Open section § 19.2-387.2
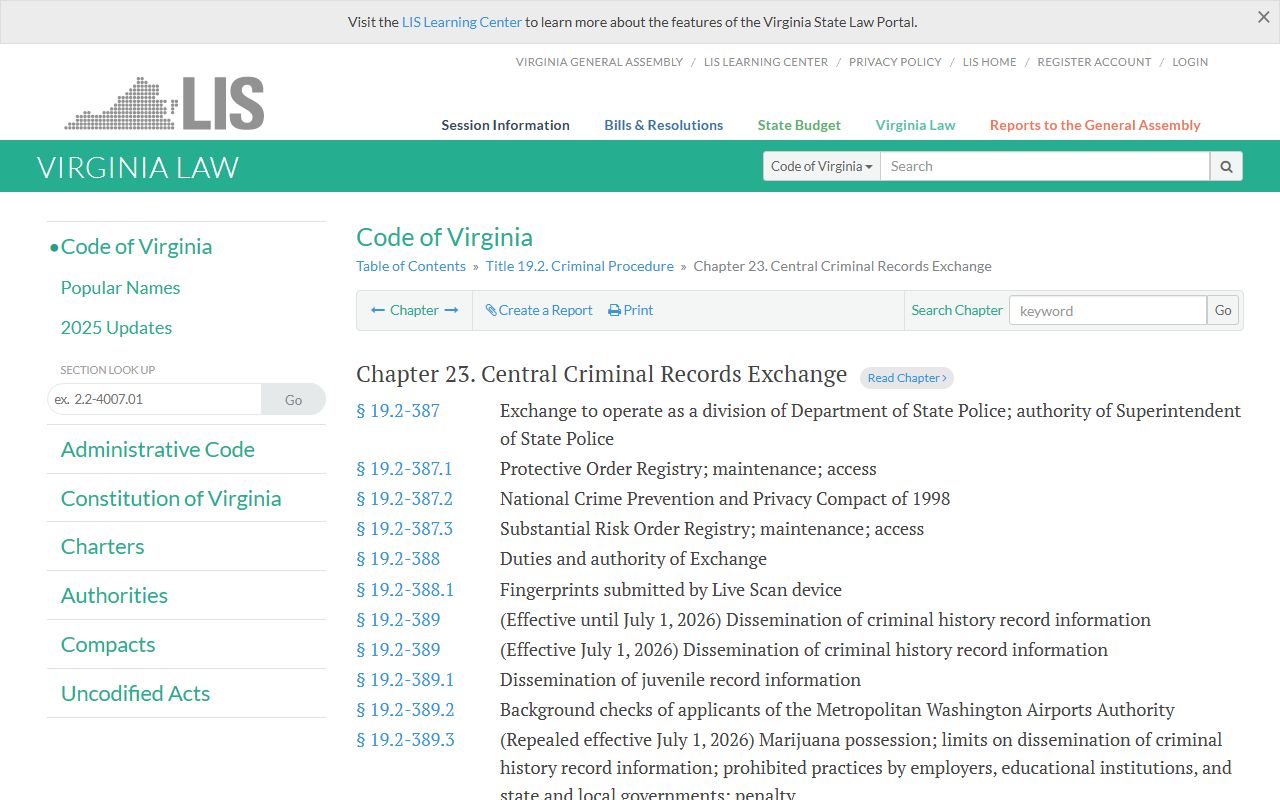Viewport: 1280px width, 800px height. [x=404, y=498]
